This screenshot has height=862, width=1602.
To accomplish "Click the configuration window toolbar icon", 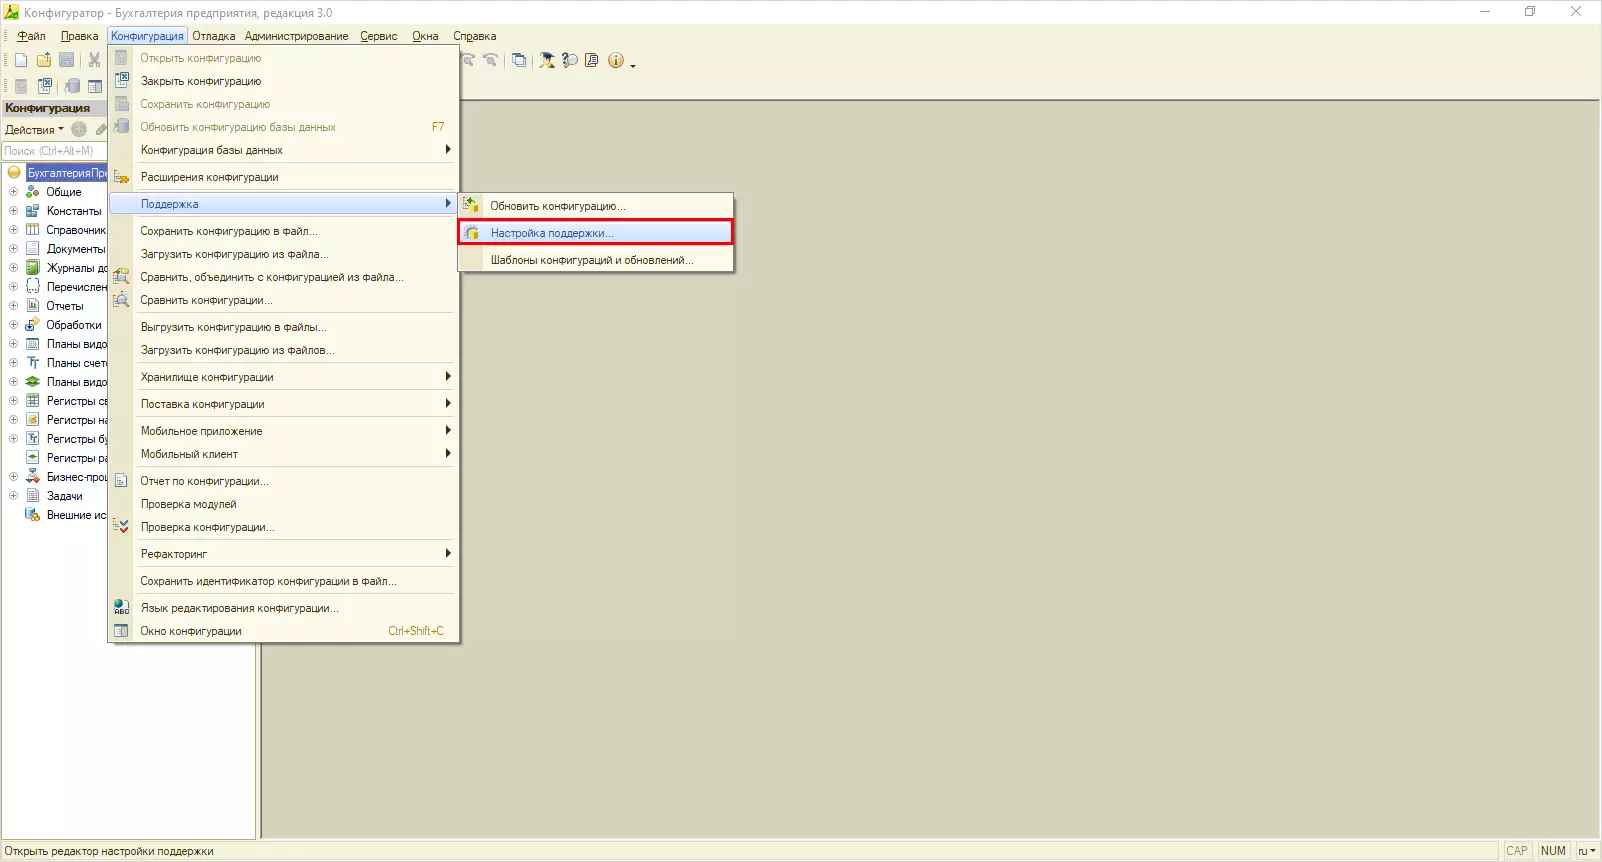I will click(95, 86).
